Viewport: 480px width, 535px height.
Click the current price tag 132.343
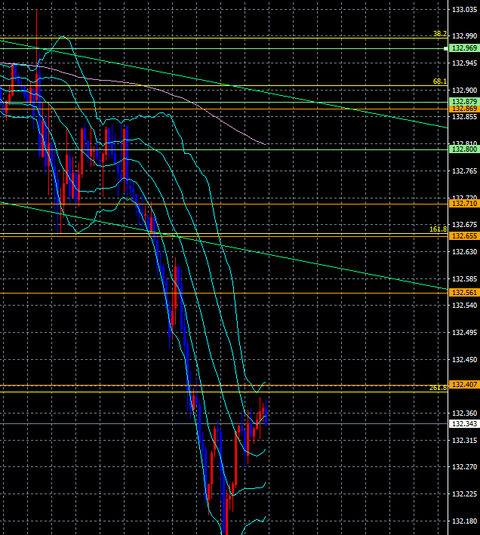coord(465,424)
